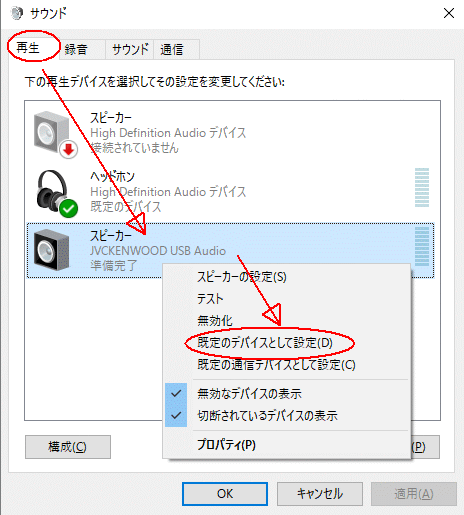This screenshot has height=515, width=464.
Task: Click the headphone volume level meter
Action: (422, 187)
